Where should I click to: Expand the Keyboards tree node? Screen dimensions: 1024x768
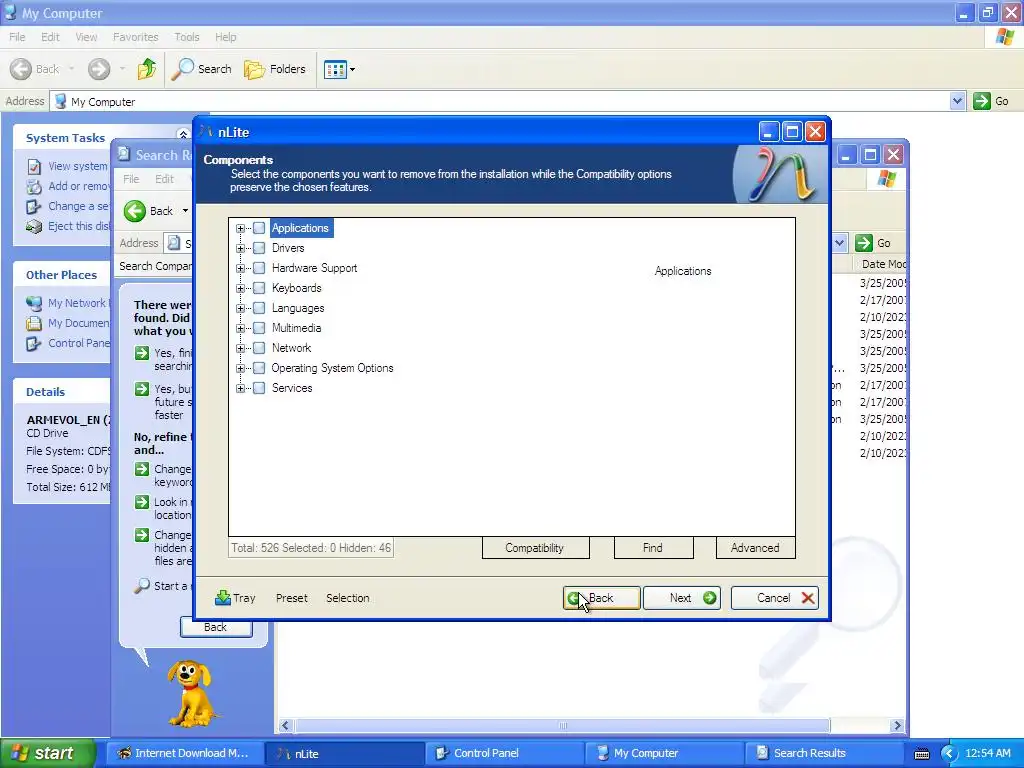(x=240, y=289)
